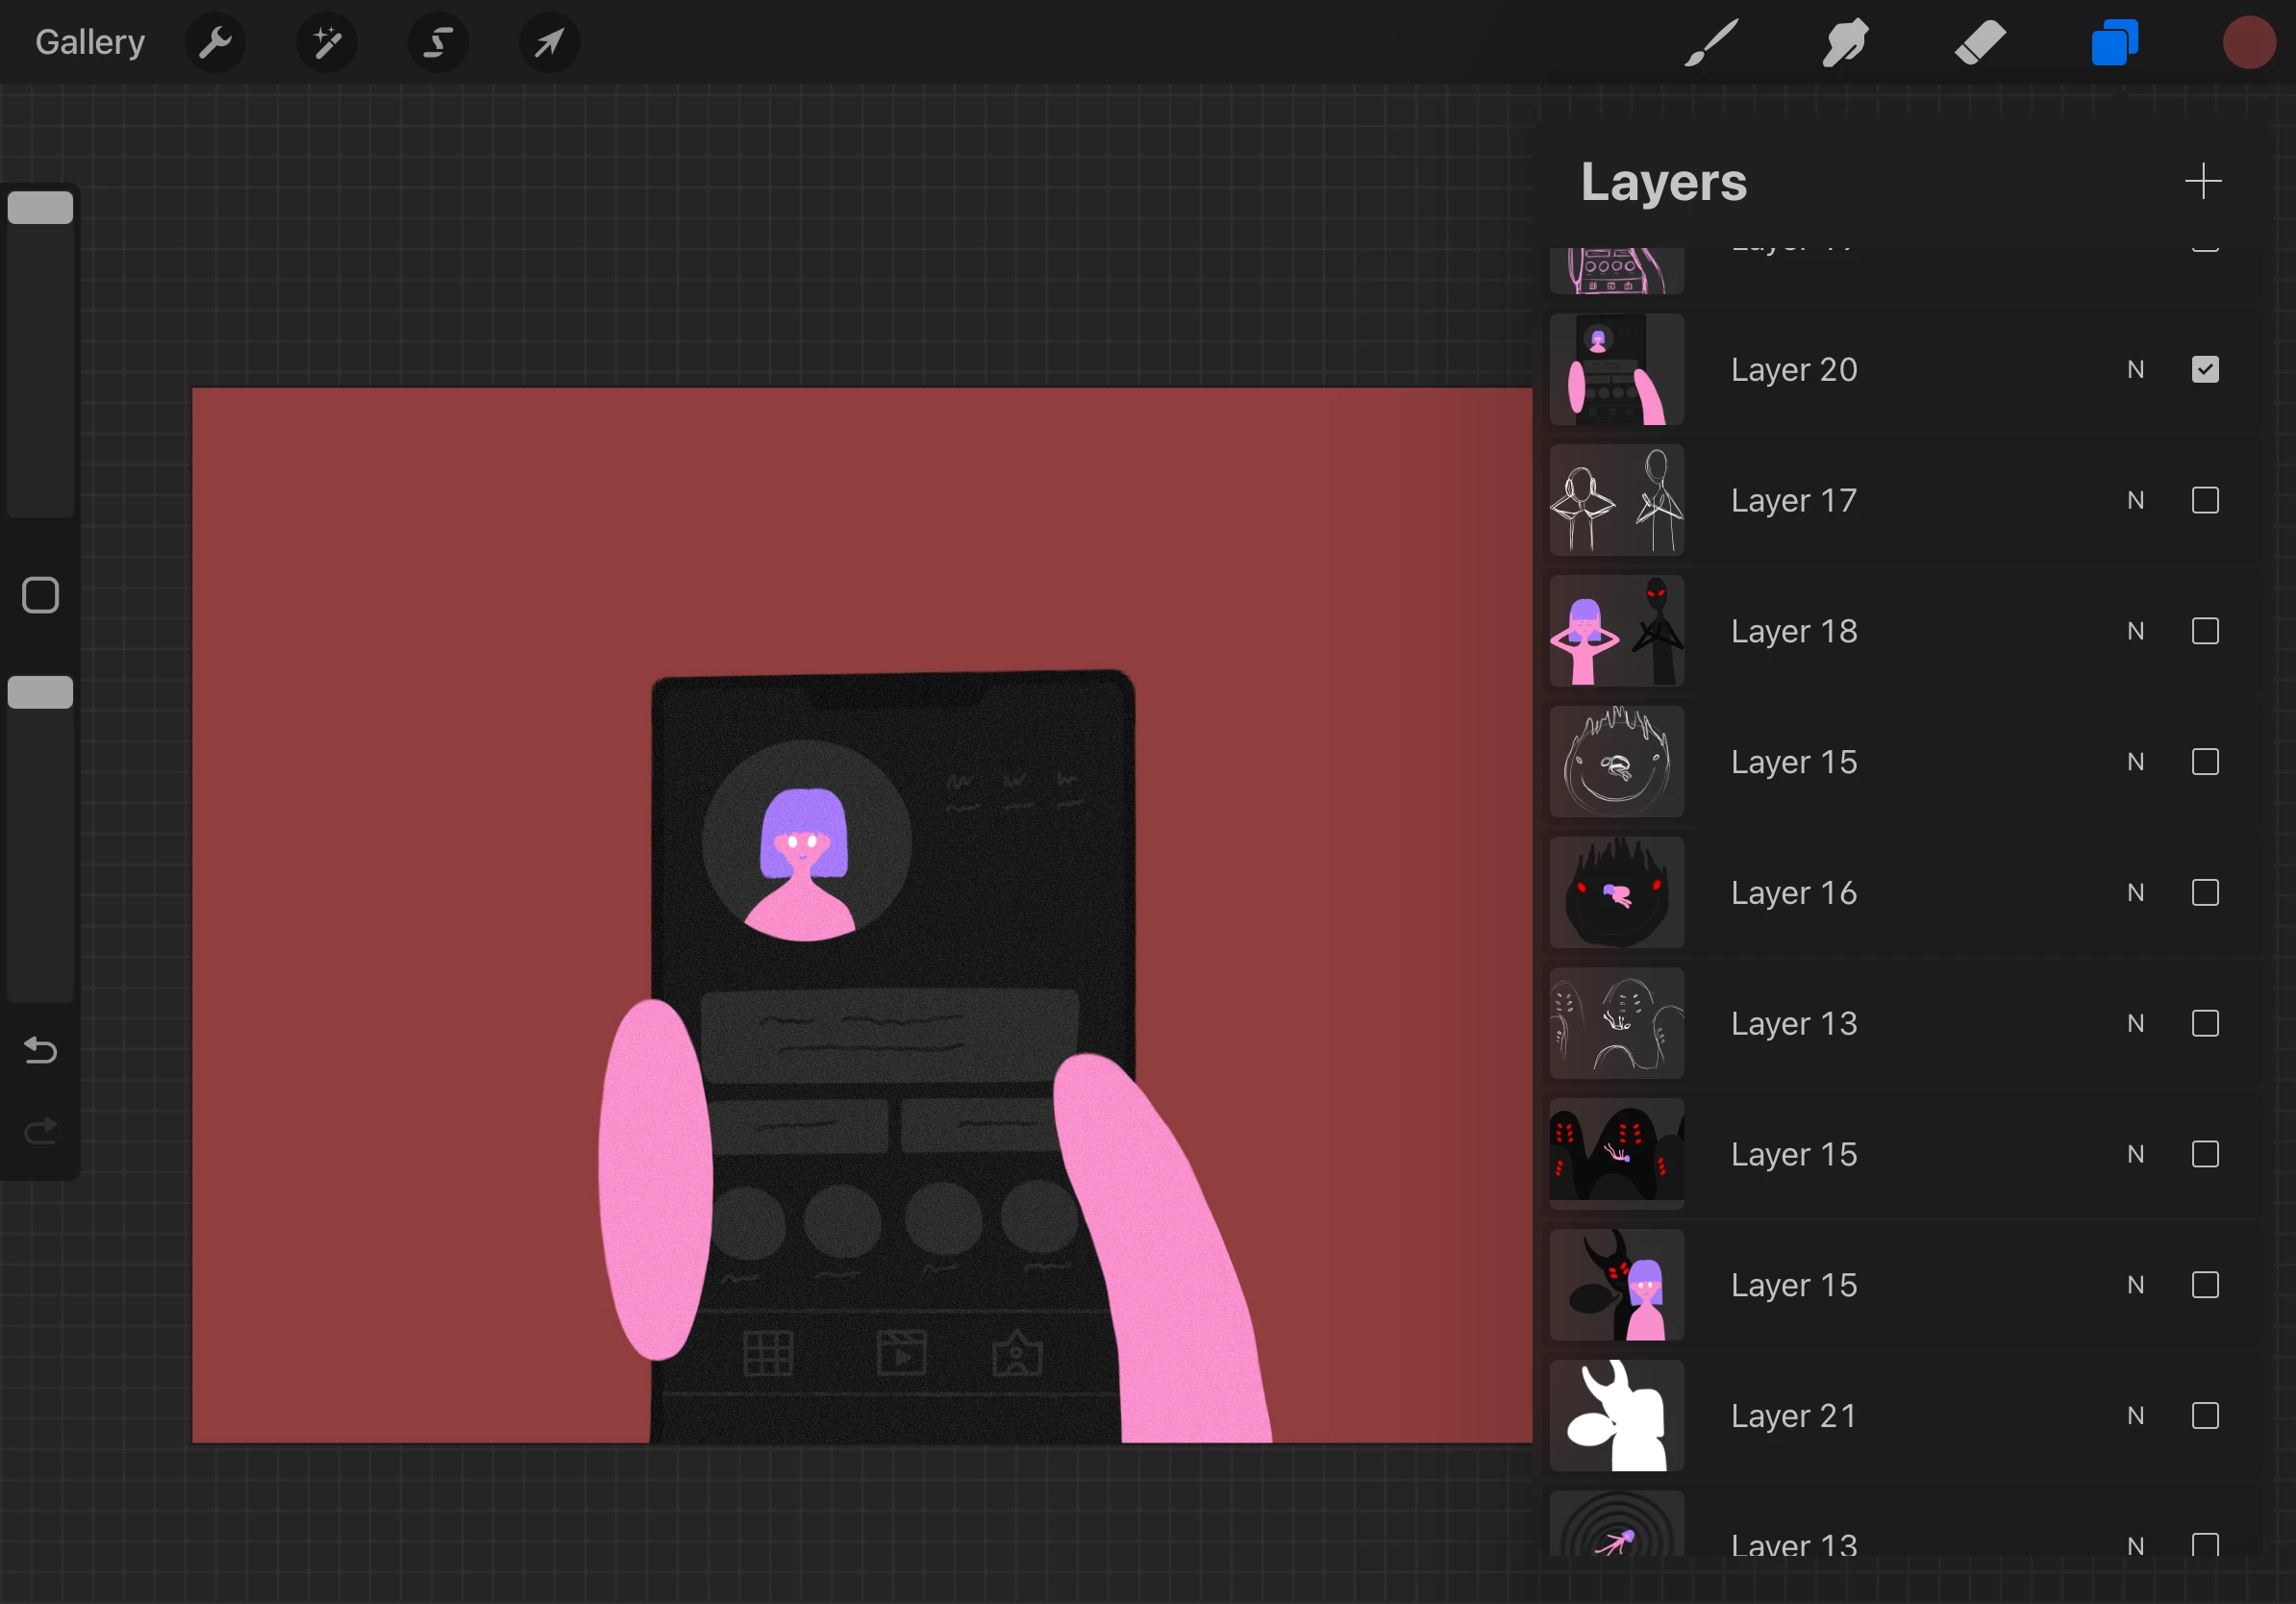Image resolution: width=2296 pixels, height=1604 pixels.
Task: Redo using the sidebar redo arrow
Action: 40,1131
